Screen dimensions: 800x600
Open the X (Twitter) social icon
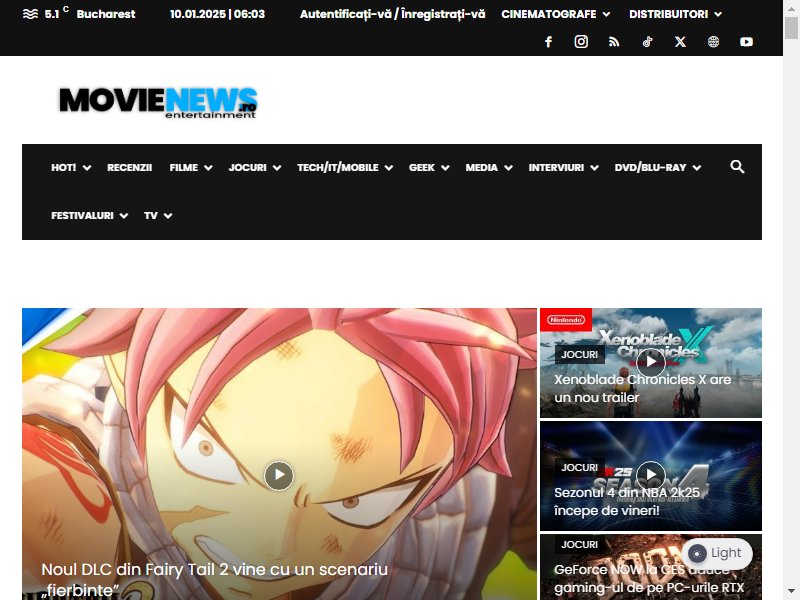point(680,42)
